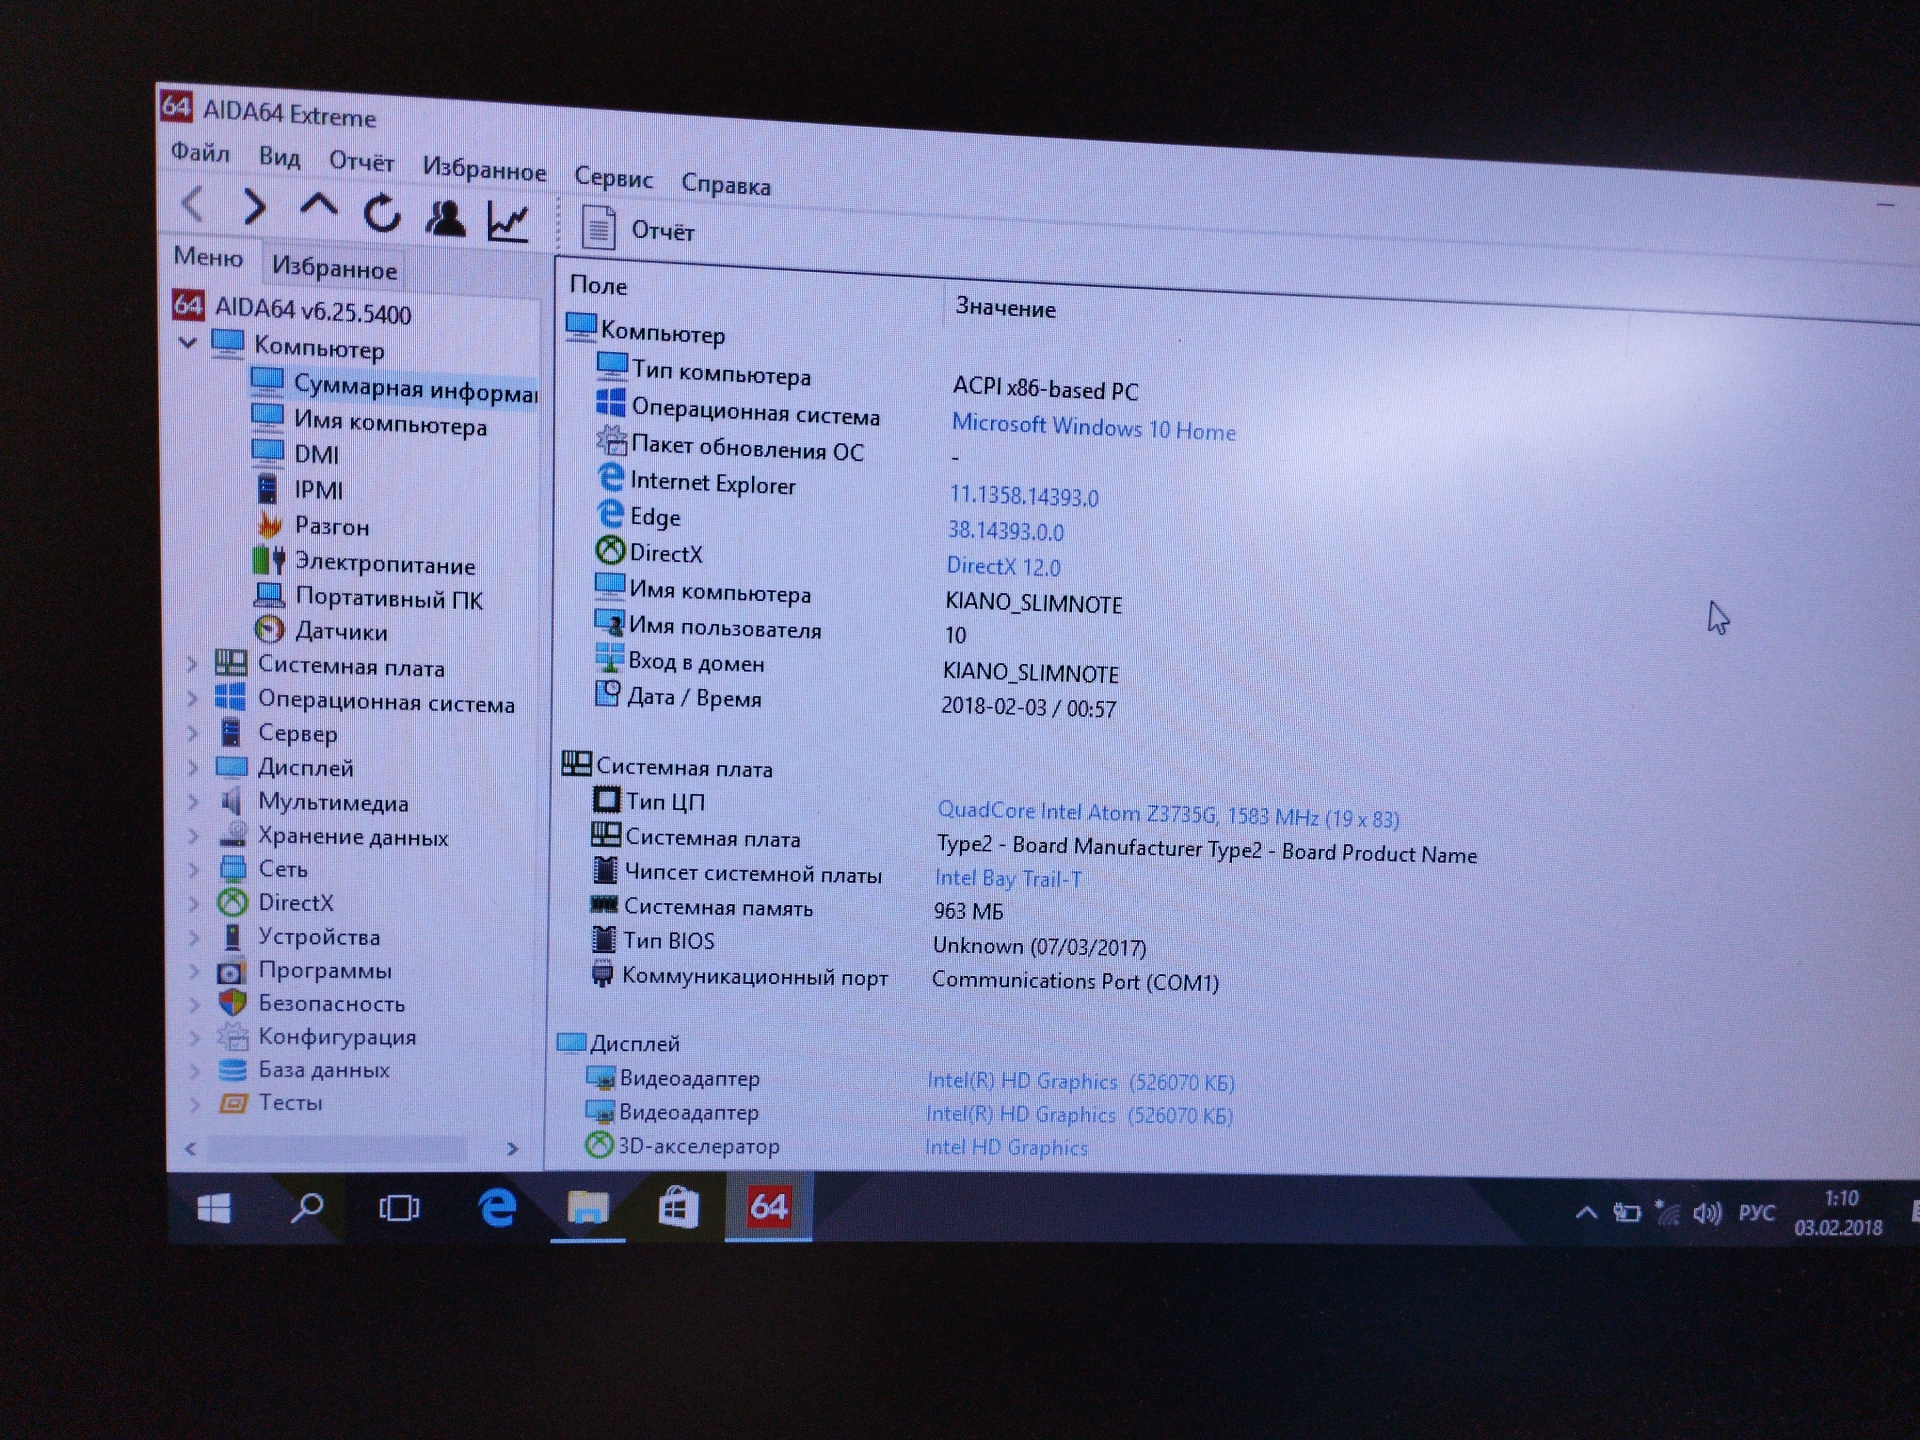Screen dimensions: 1920x1440
Task: Switch to the Избранное sidebar tab
Action: point(334,267)
